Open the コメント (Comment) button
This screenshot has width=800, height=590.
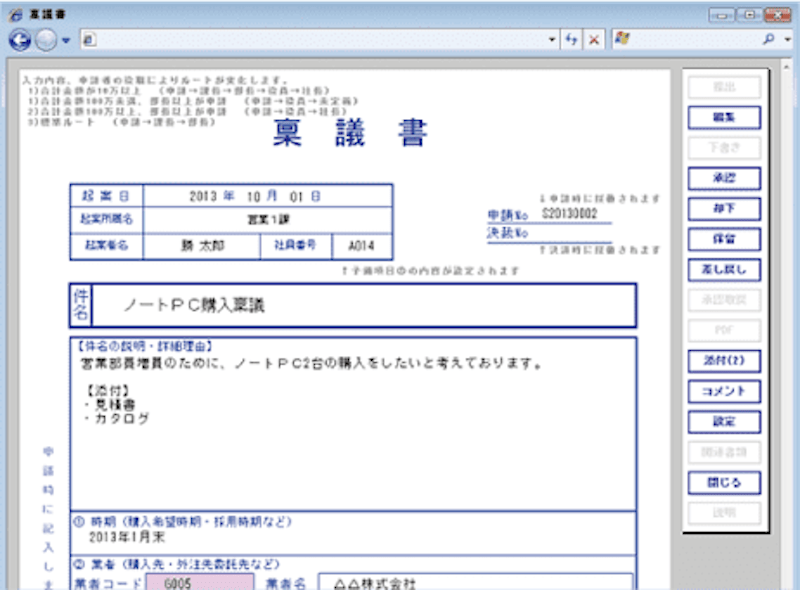724,391
